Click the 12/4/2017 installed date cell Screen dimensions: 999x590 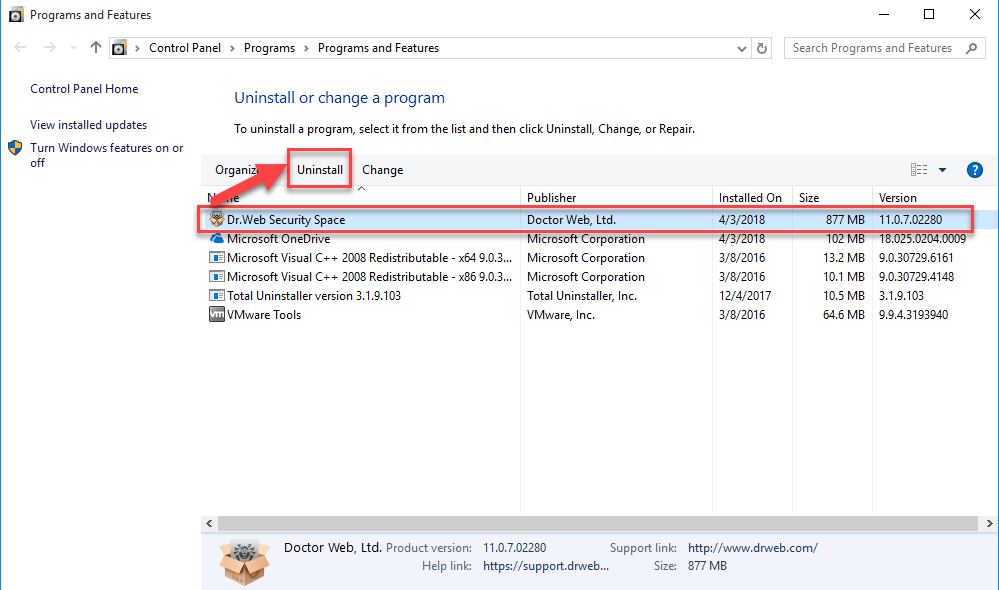745,296
